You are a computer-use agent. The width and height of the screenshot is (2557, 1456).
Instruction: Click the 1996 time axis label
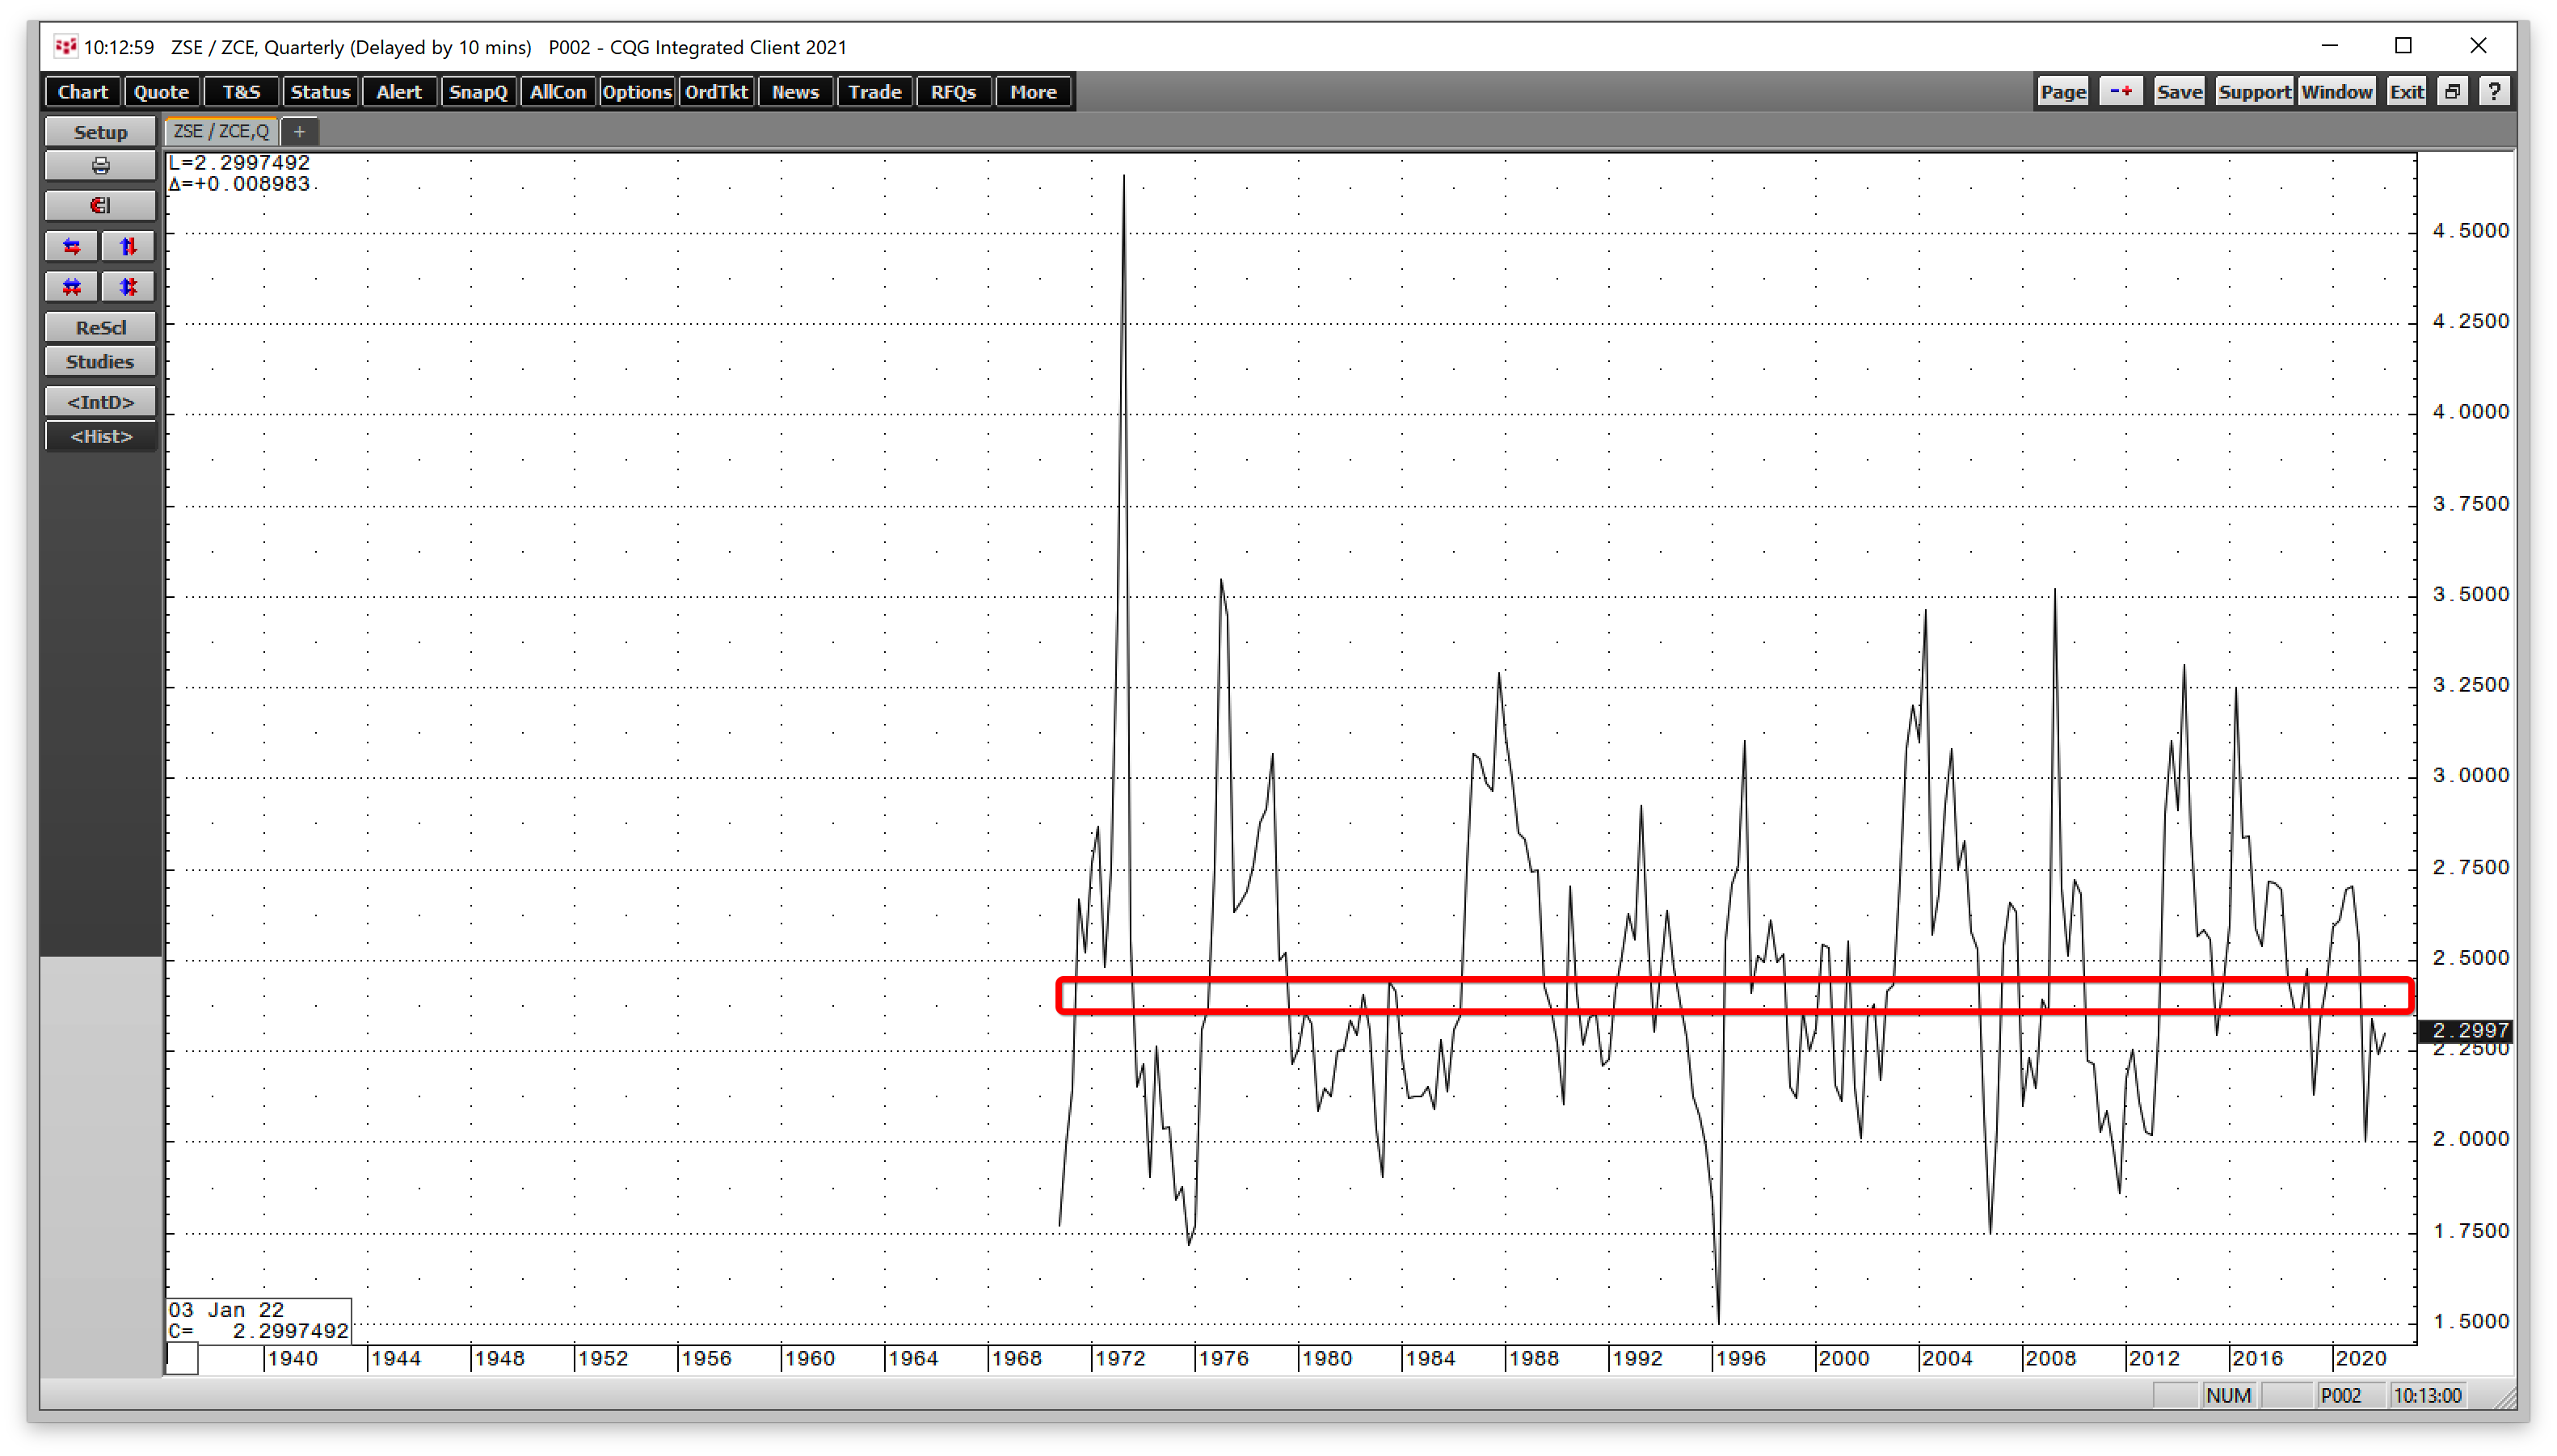tap(1740, 1359)
